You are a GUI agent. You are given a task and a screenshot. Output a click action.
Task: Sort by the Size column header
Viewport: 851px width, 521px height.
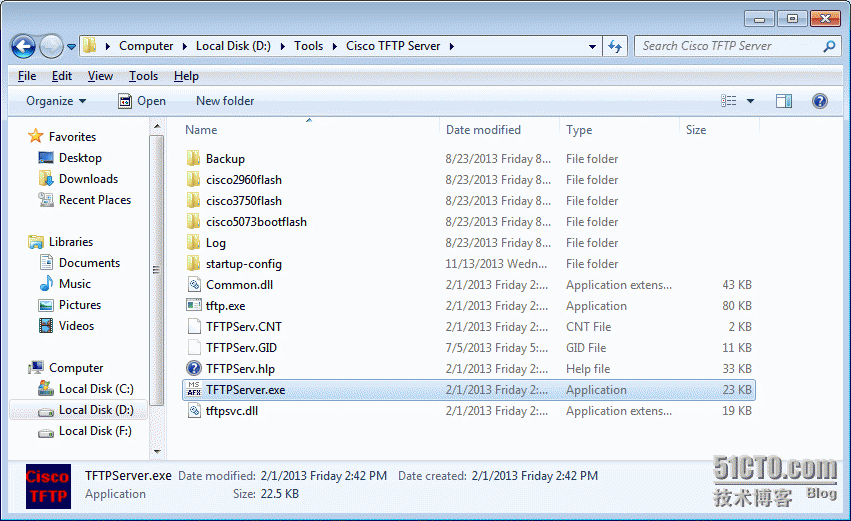[696, 130]
